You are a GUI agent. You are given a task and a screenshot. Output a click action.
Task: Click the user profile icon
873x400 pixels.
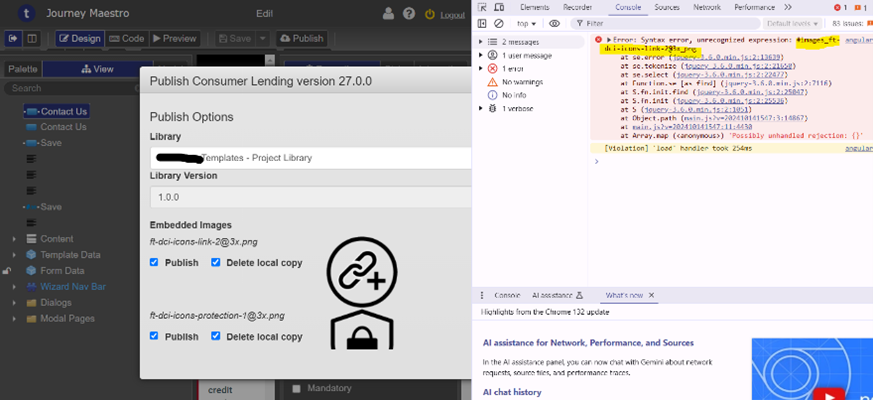pyautogui.click(x=388, y=14)
